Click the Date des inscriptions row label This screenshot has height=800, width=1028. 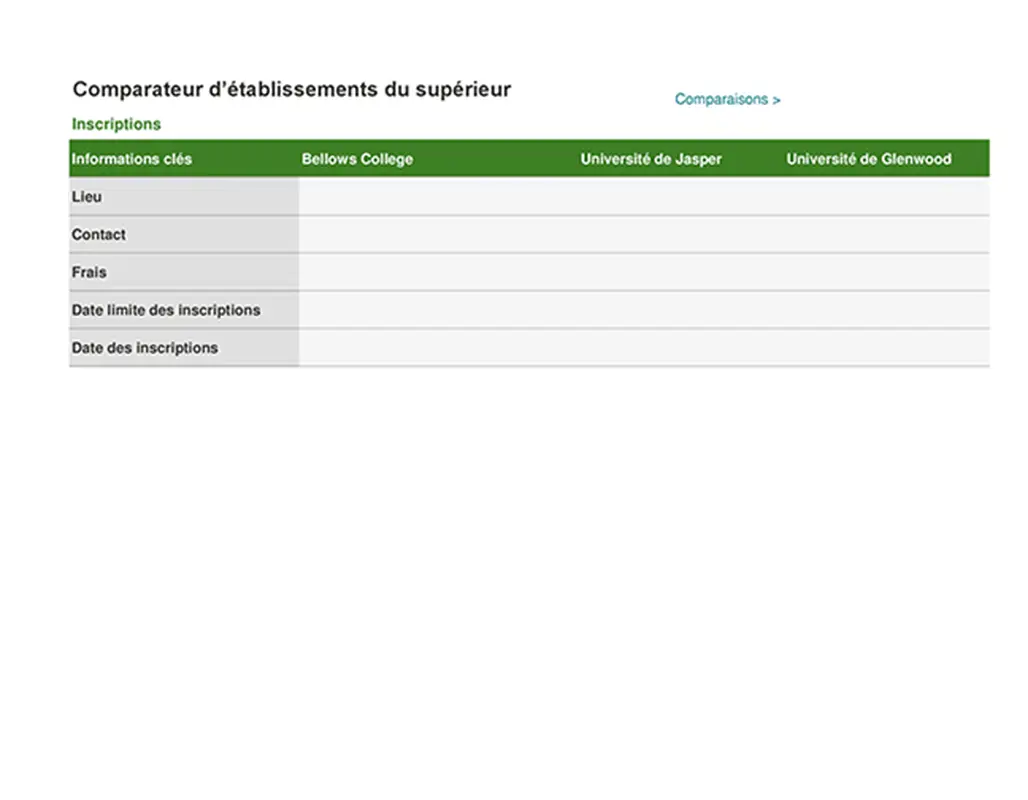click(x=144, y=348)
